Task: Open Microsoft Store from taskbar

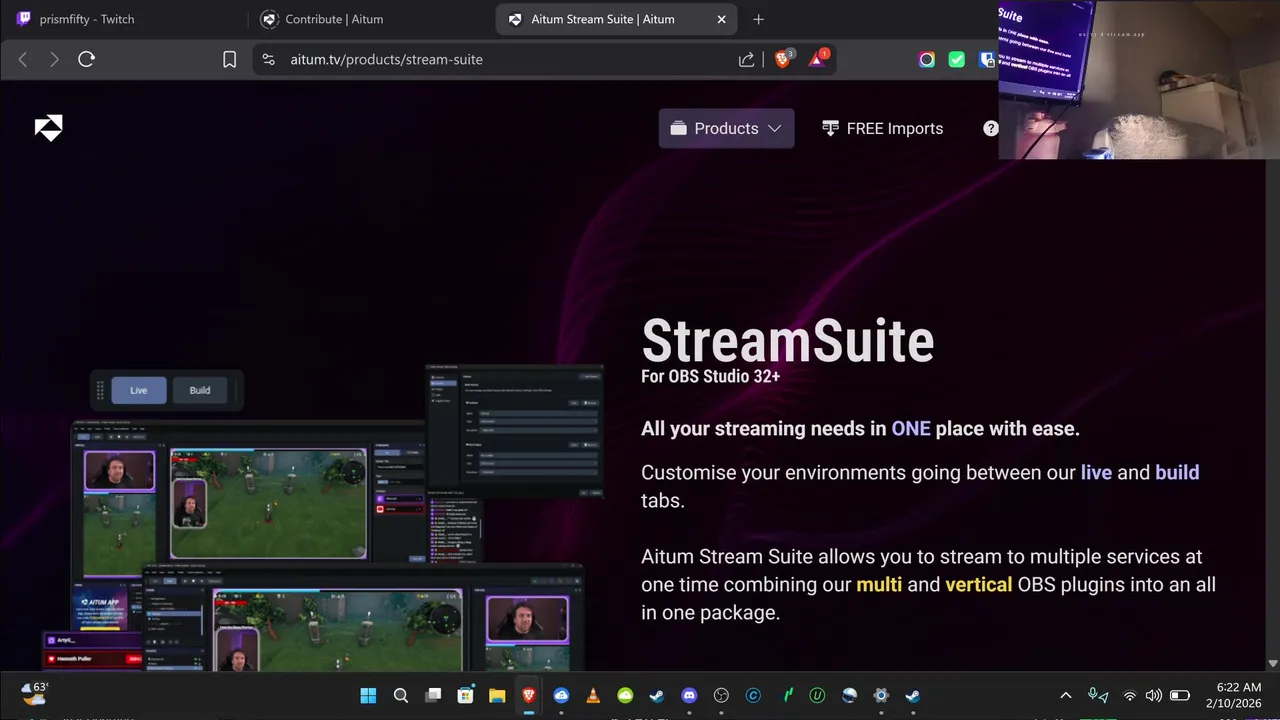Action: [465, 695]
